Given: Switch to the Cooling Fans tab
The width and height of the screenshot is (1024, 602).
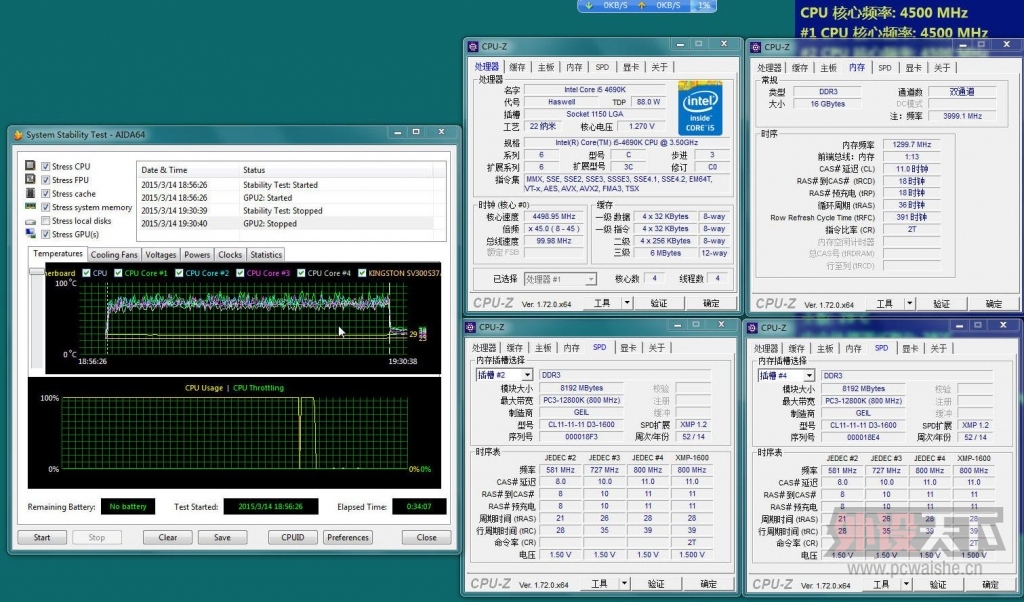Looking at the screenshot, I should click(x=114, y=255).
